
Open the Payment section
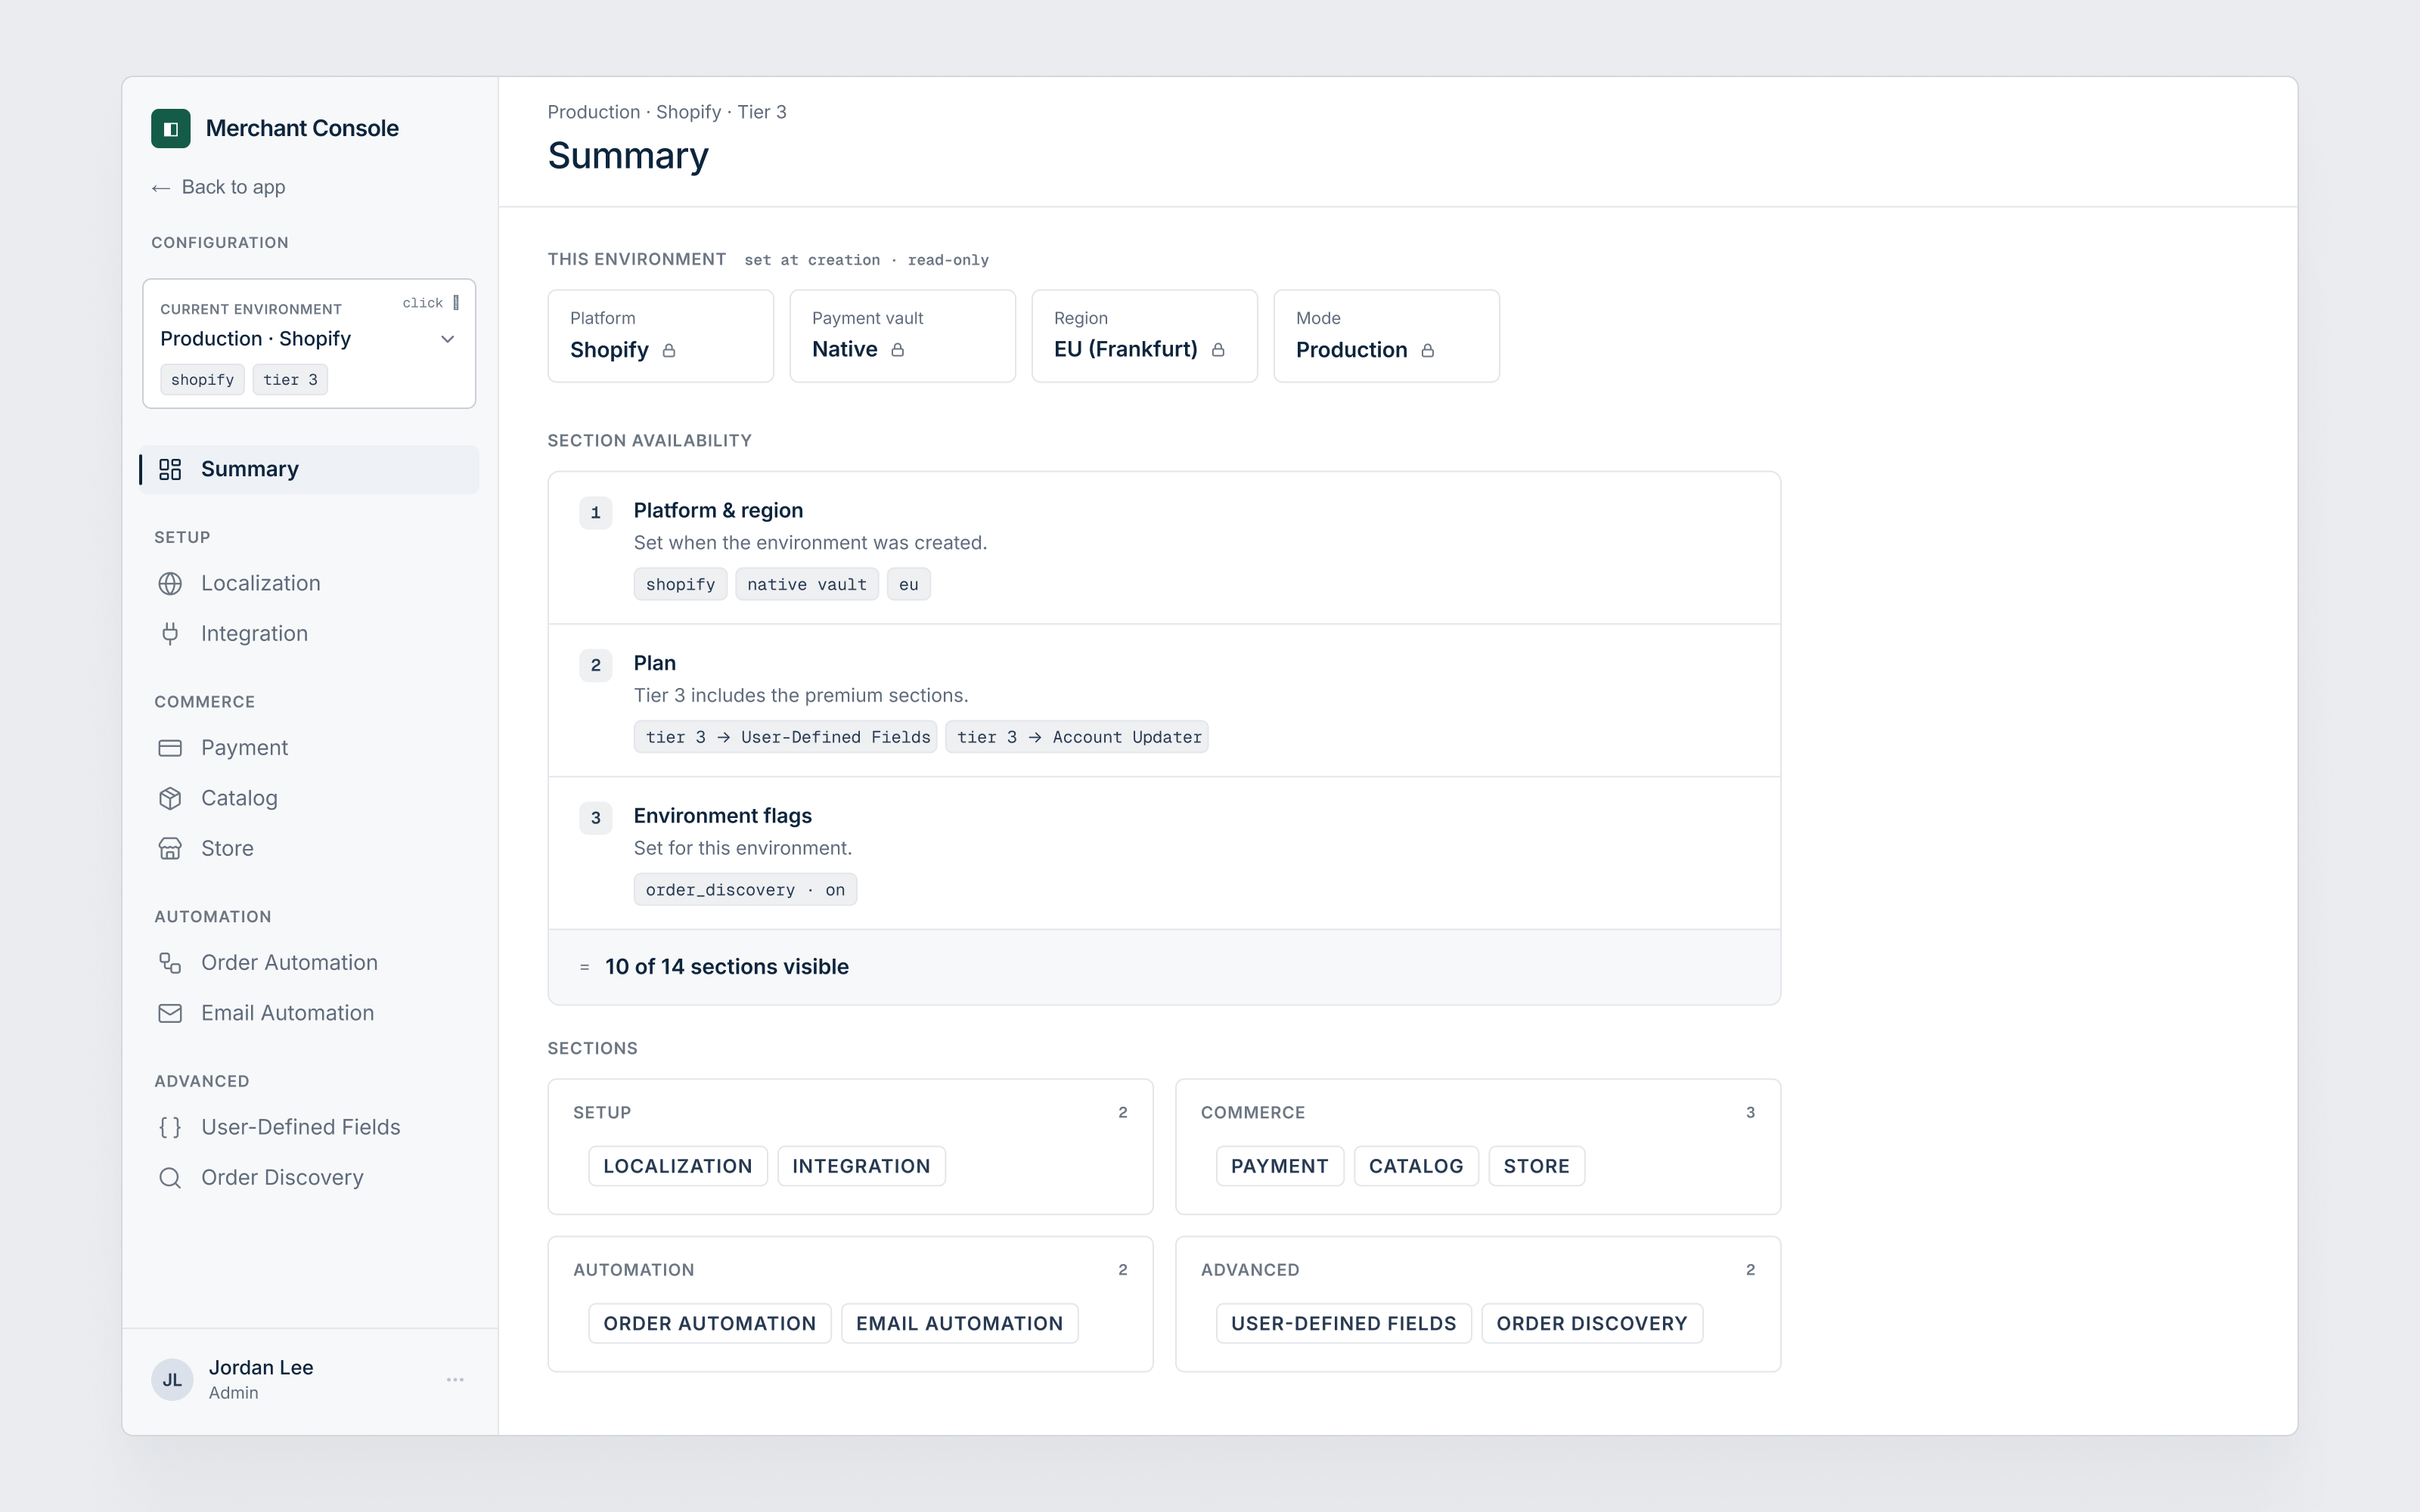tap(309, 748)
